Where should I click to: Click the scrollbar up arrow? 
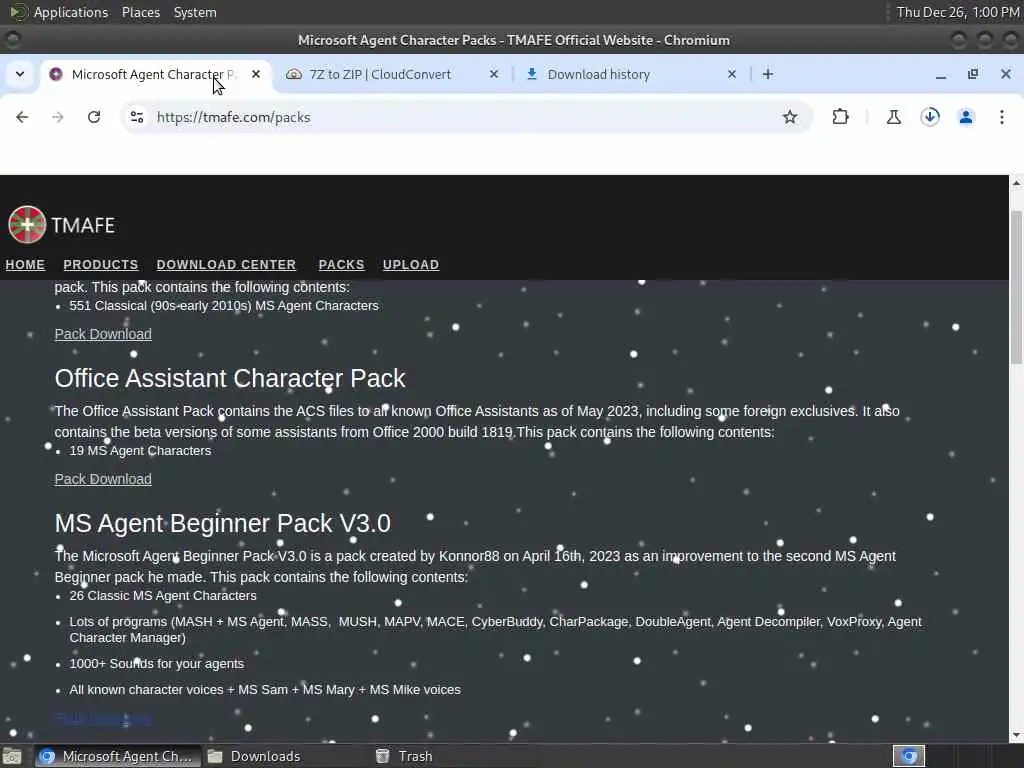coord(1016,184)
